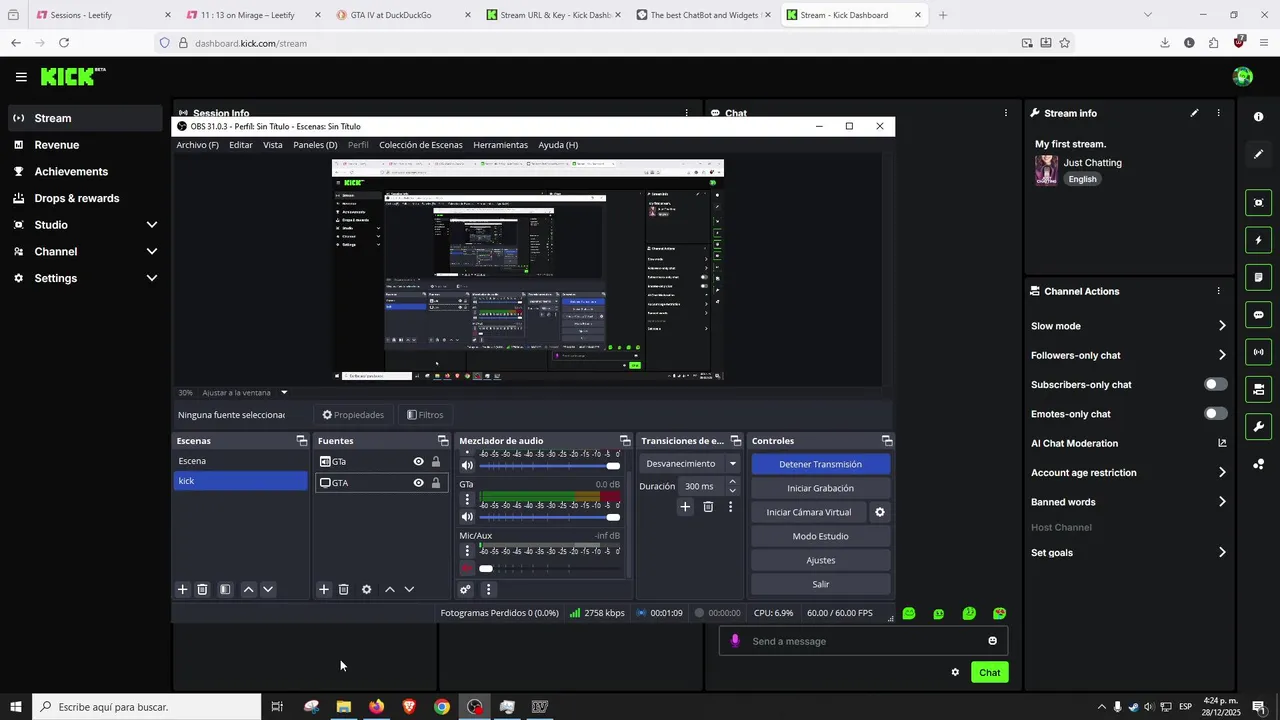Click Detener Transmisión to stop streaming
The width and height of the screenshot is (1280, 720).
[x=820, y=464]
